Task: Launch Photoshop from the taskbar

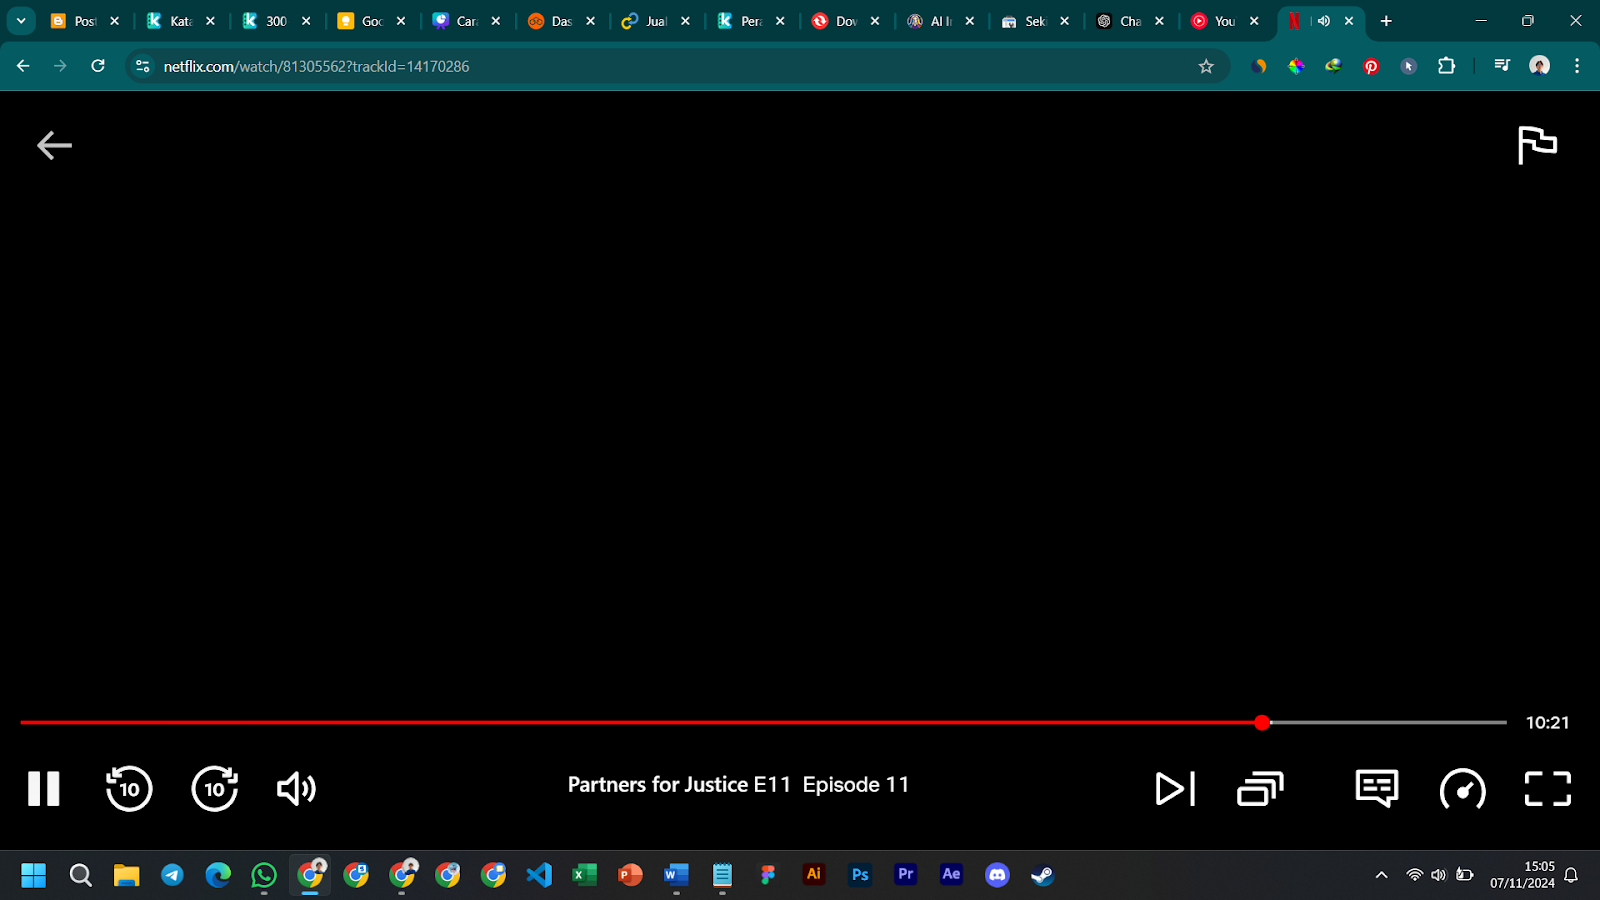Action: [x=860, y=875]
